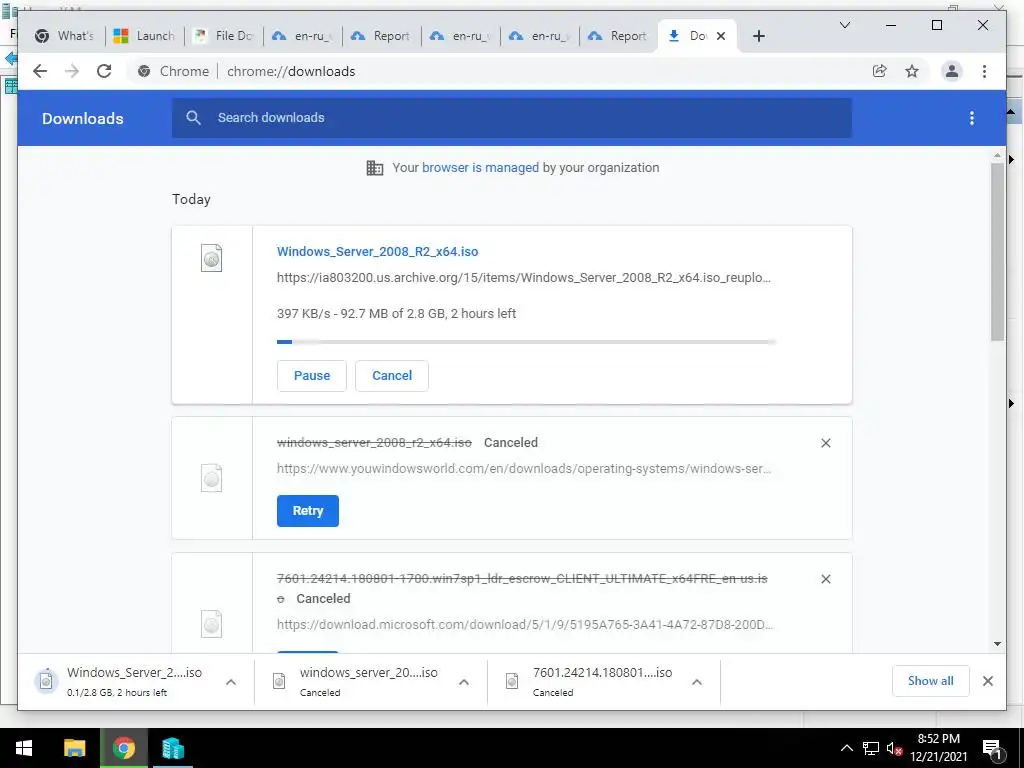Close the bottom download shelf
Screen dimensions: 1024x768
[987, 681]
